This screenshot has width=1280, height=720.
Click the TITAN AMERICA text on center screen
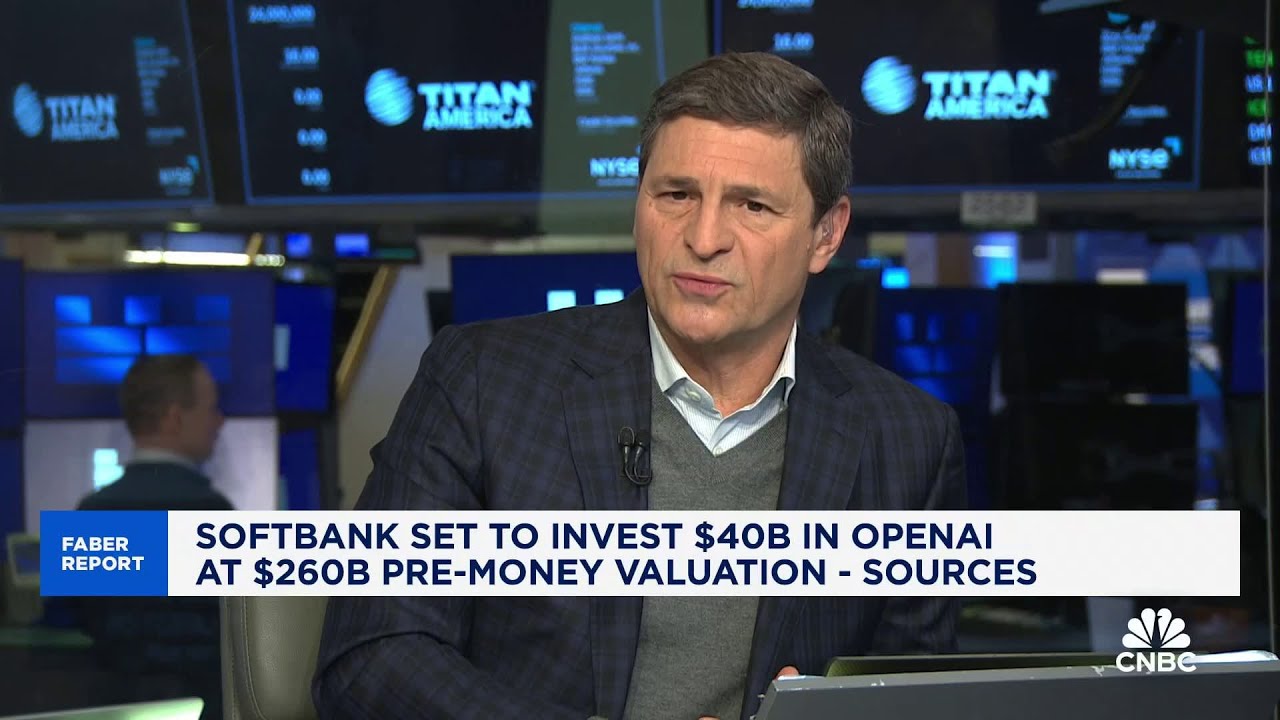475,104
